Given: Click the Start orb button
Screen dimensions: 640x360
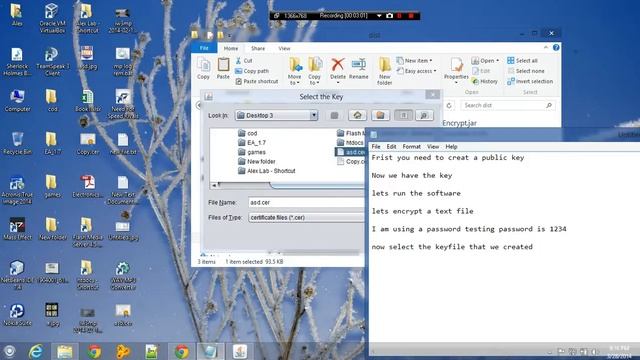Looking at the screenshot, I should [x=9, y=351].
